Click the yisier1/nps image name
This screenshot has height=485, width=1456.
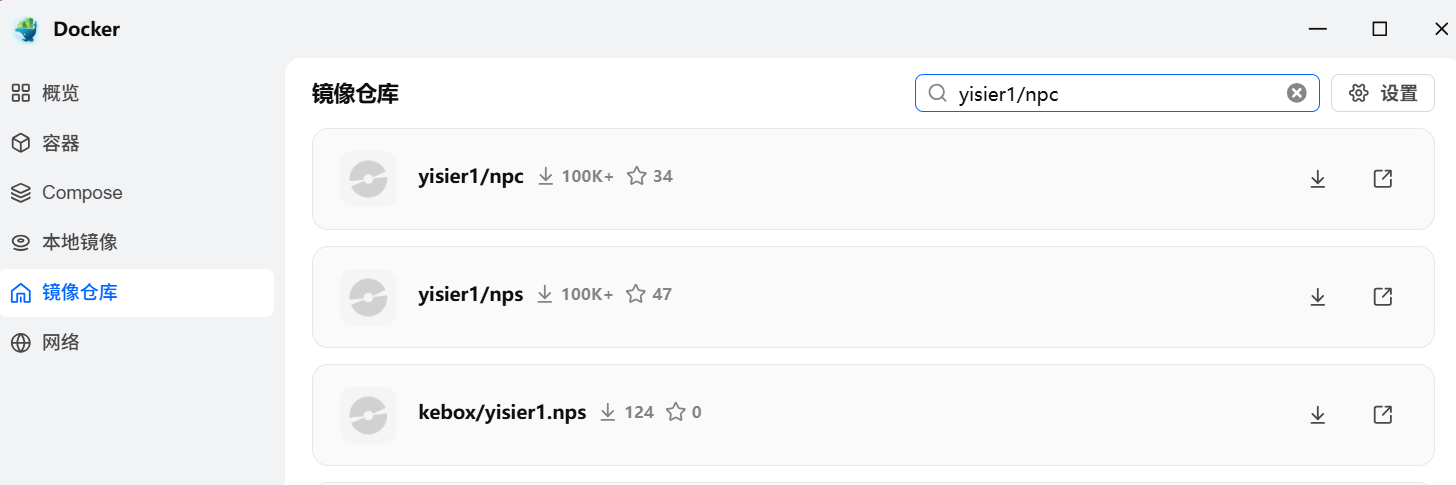470,295
